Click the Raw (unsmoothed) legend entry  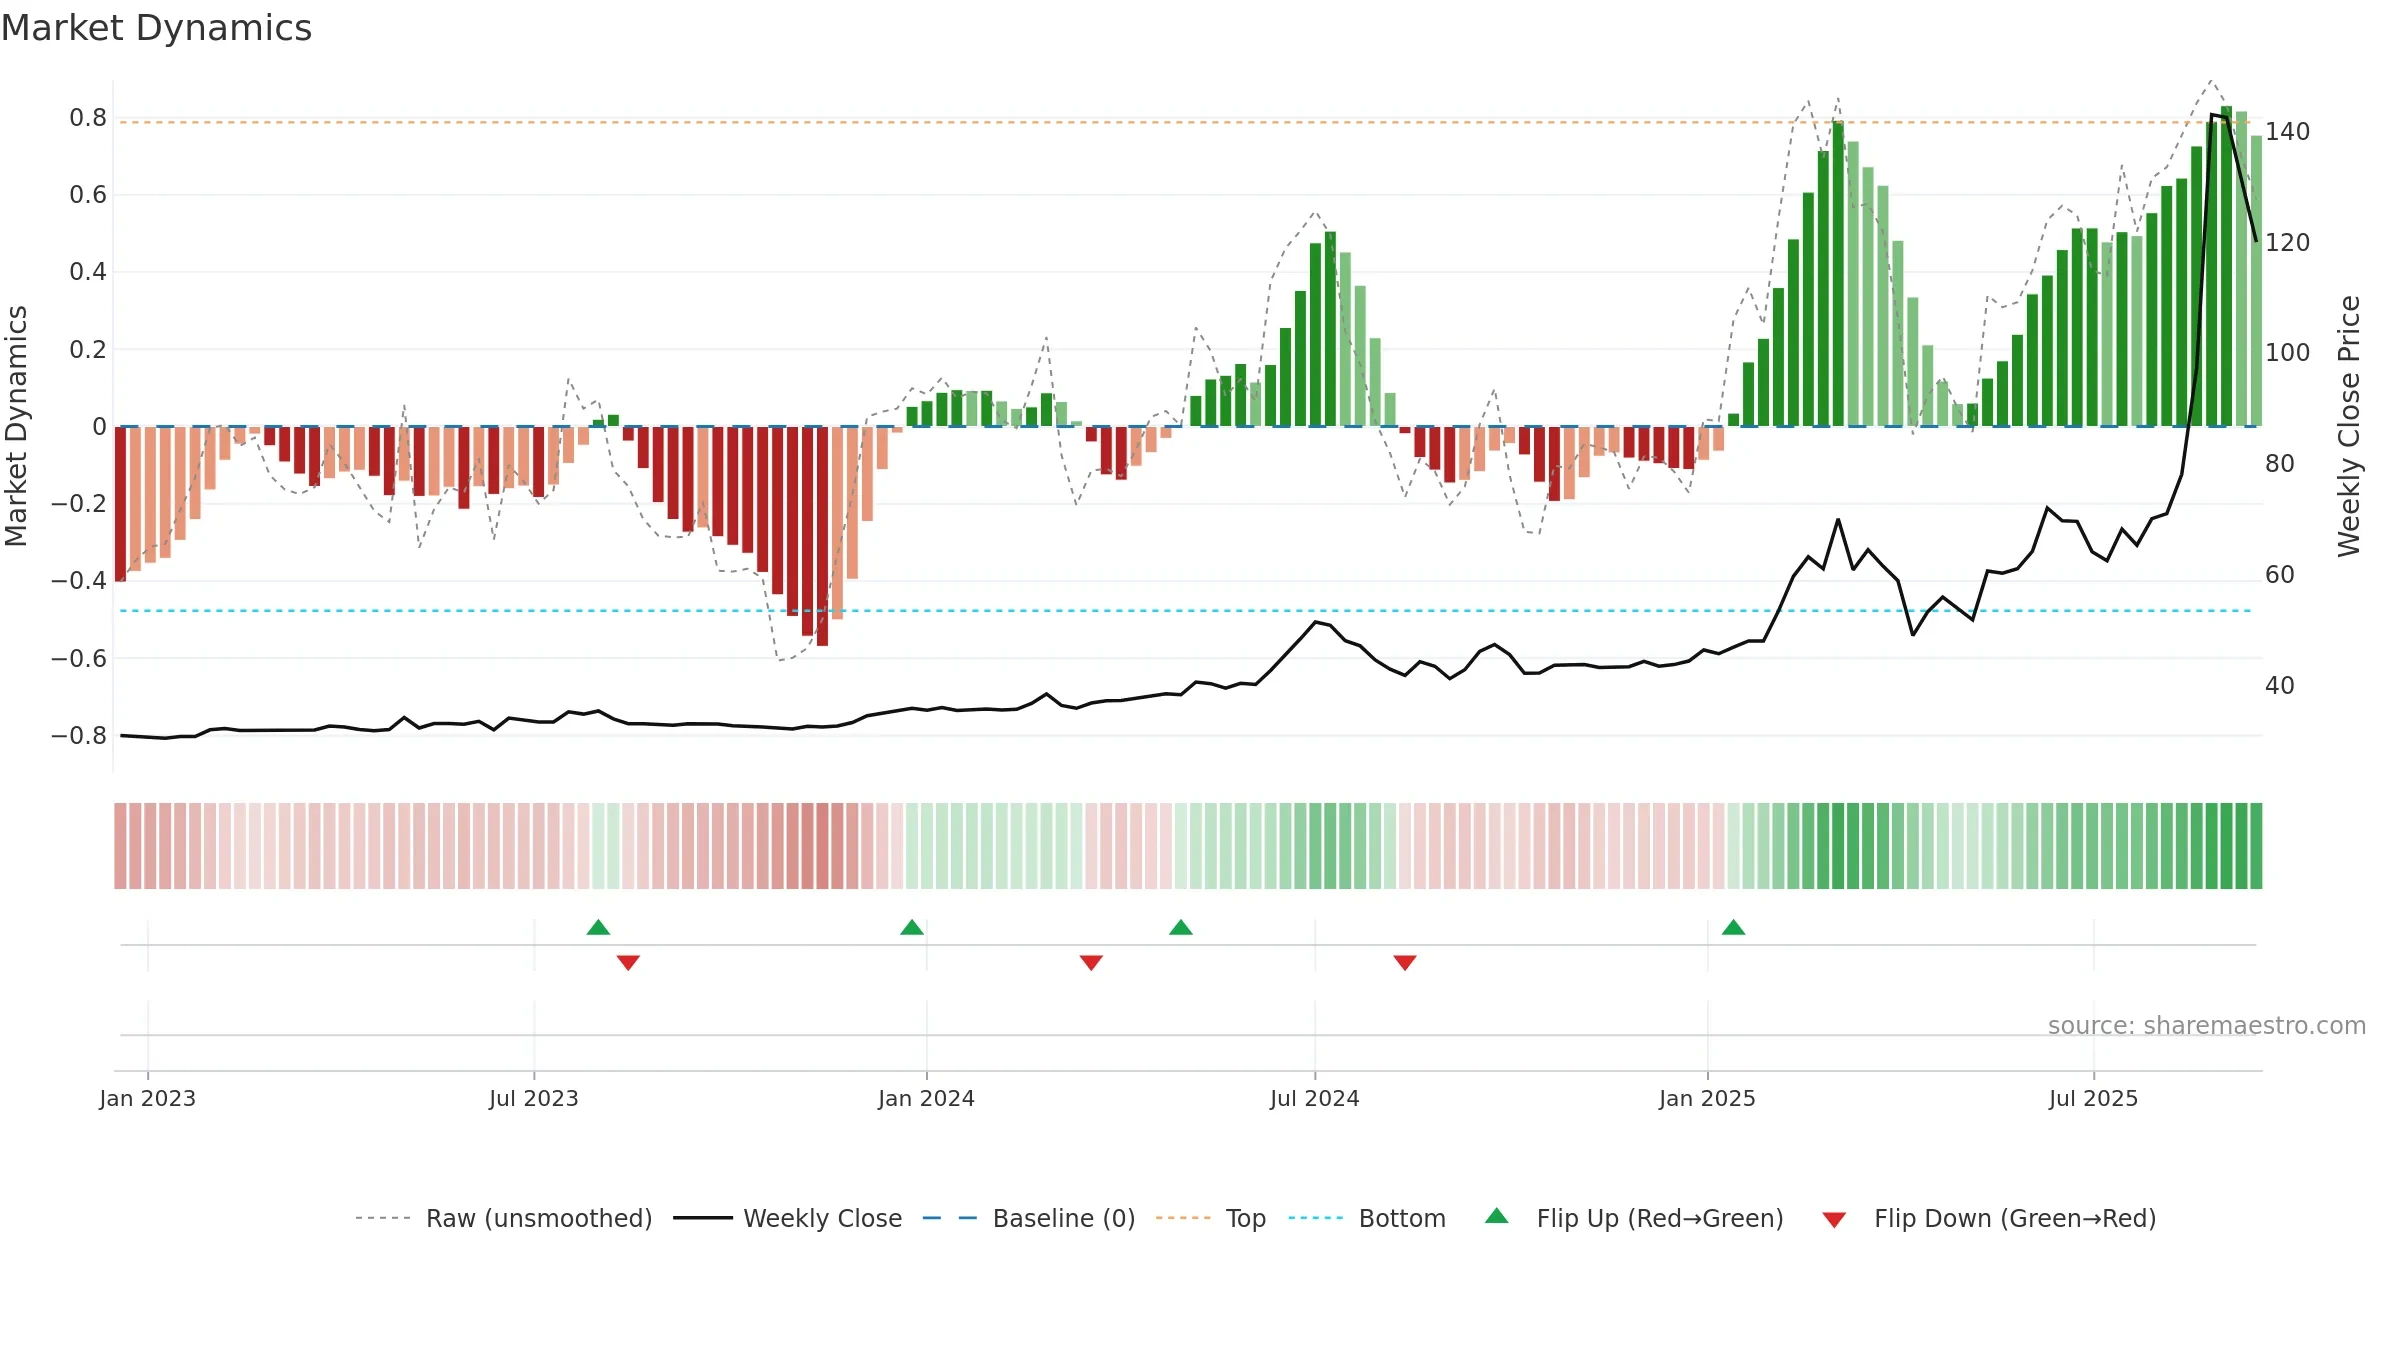click(504, 1218)
